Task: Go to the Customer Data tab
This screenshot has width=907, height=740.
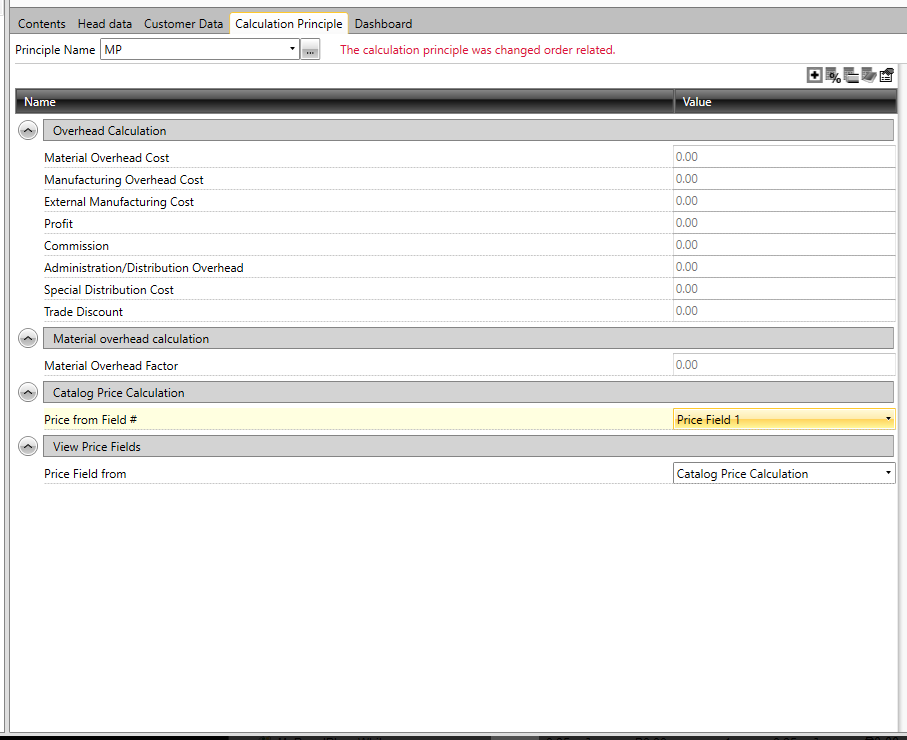Action: (183, 24)
